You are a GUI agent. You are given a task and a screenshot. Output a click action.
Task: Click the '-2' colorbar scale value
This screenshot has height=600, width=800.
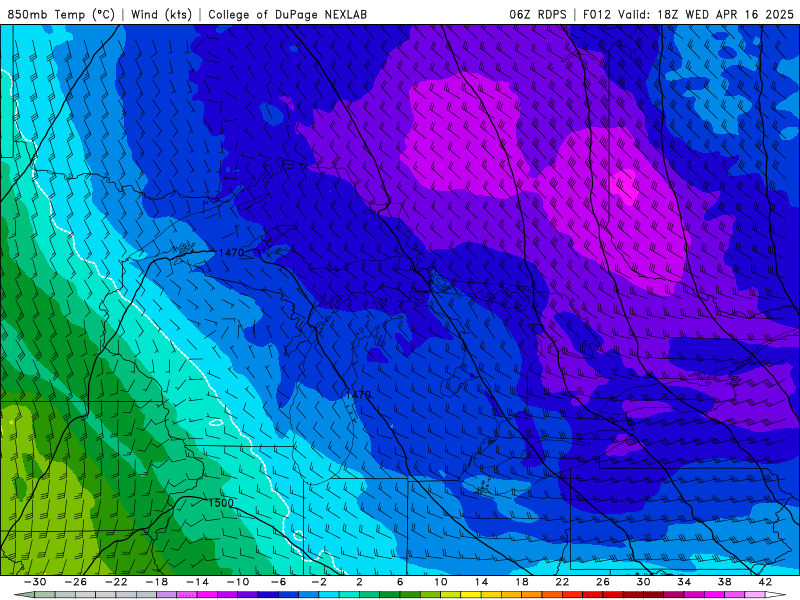pyautogui.click(x=319, y=582)
